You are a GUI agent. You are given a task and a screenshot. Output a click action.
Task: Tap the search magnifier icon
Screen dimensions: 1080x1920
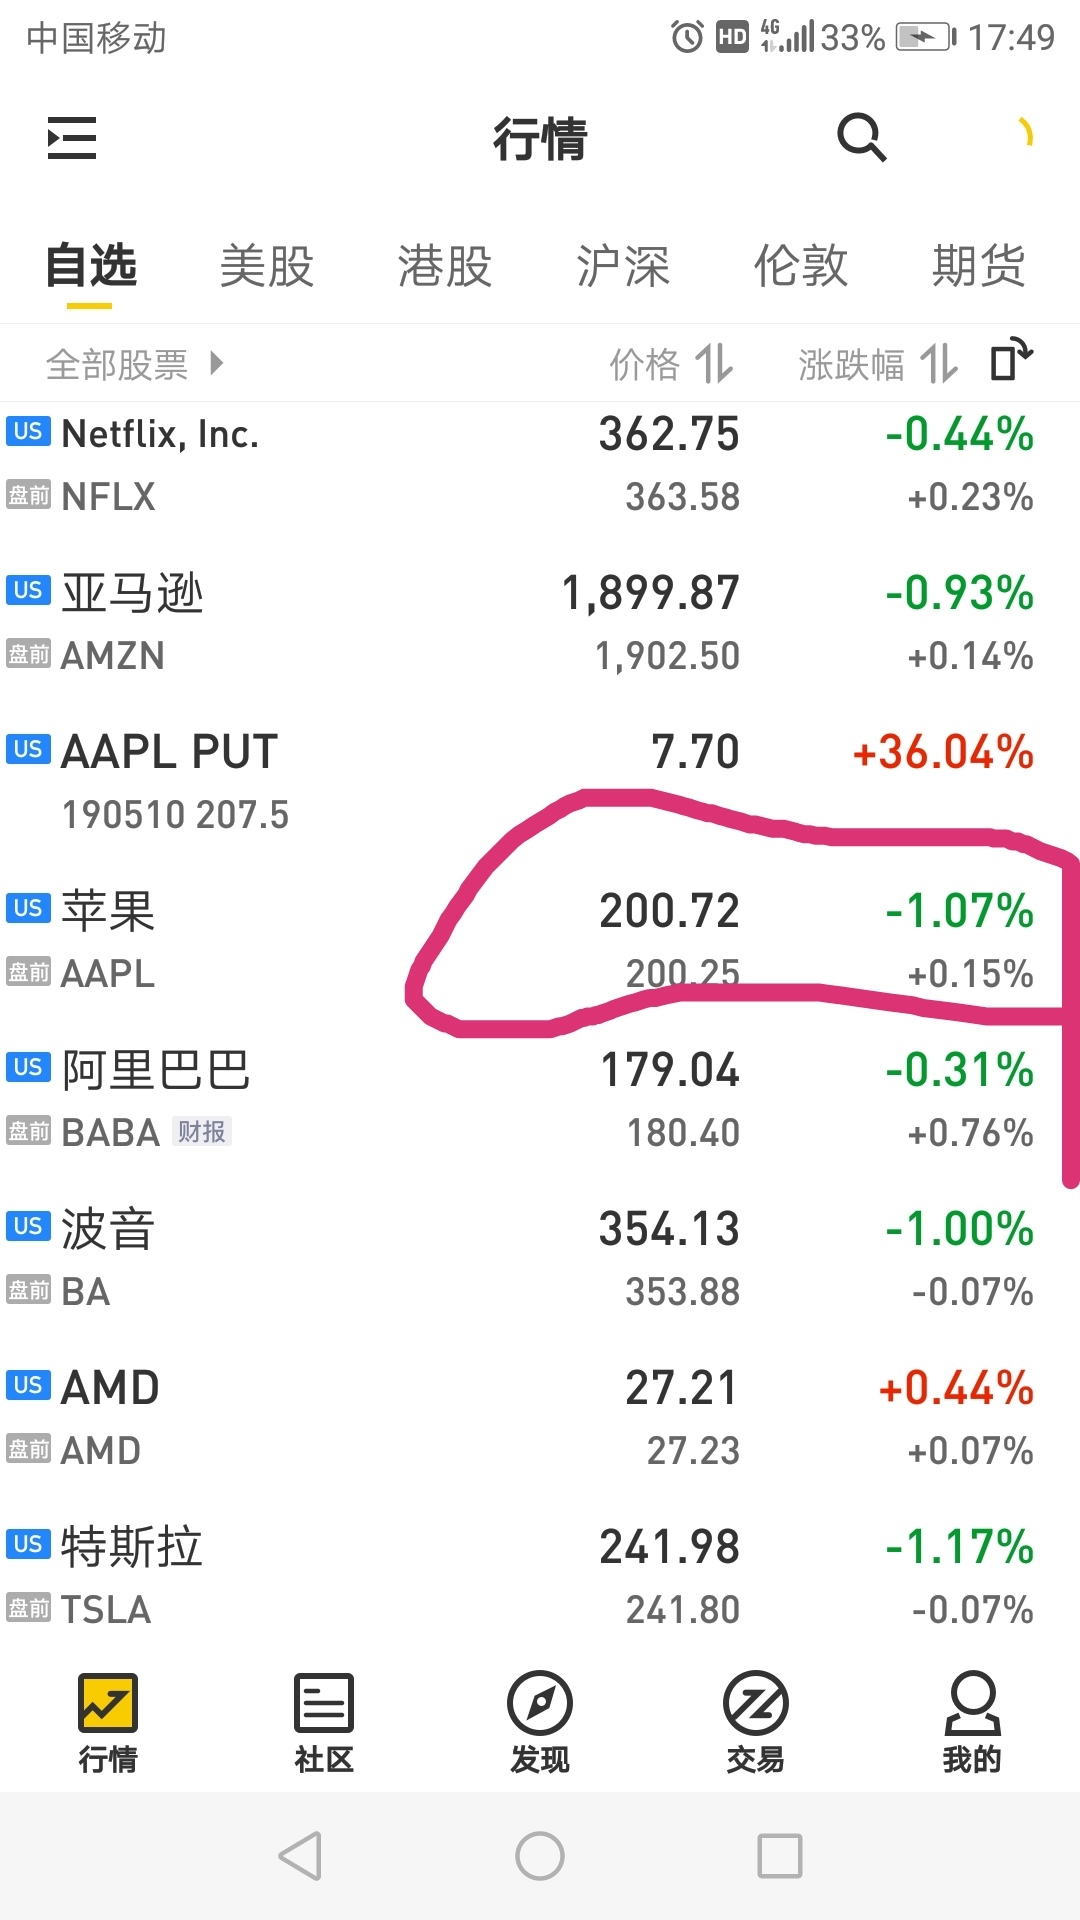click(861, 137)
